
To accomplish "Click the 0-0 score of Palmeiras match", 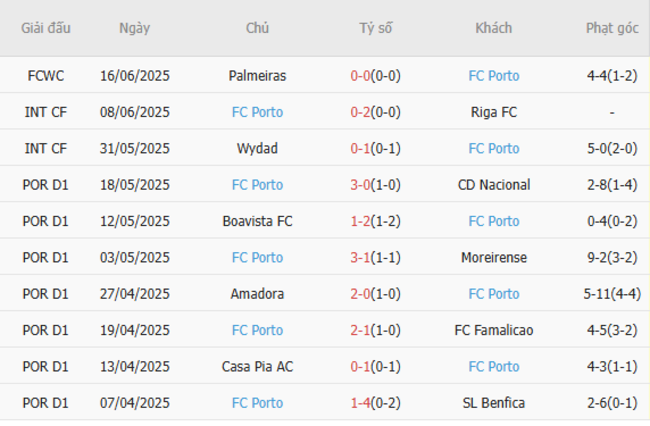I will [362, 76].
